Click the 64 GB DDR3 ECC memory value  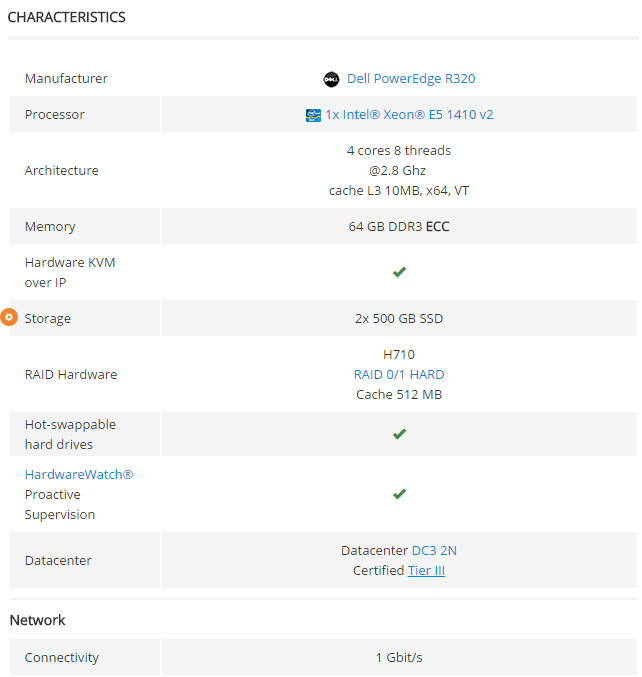(x=399, y=227)
